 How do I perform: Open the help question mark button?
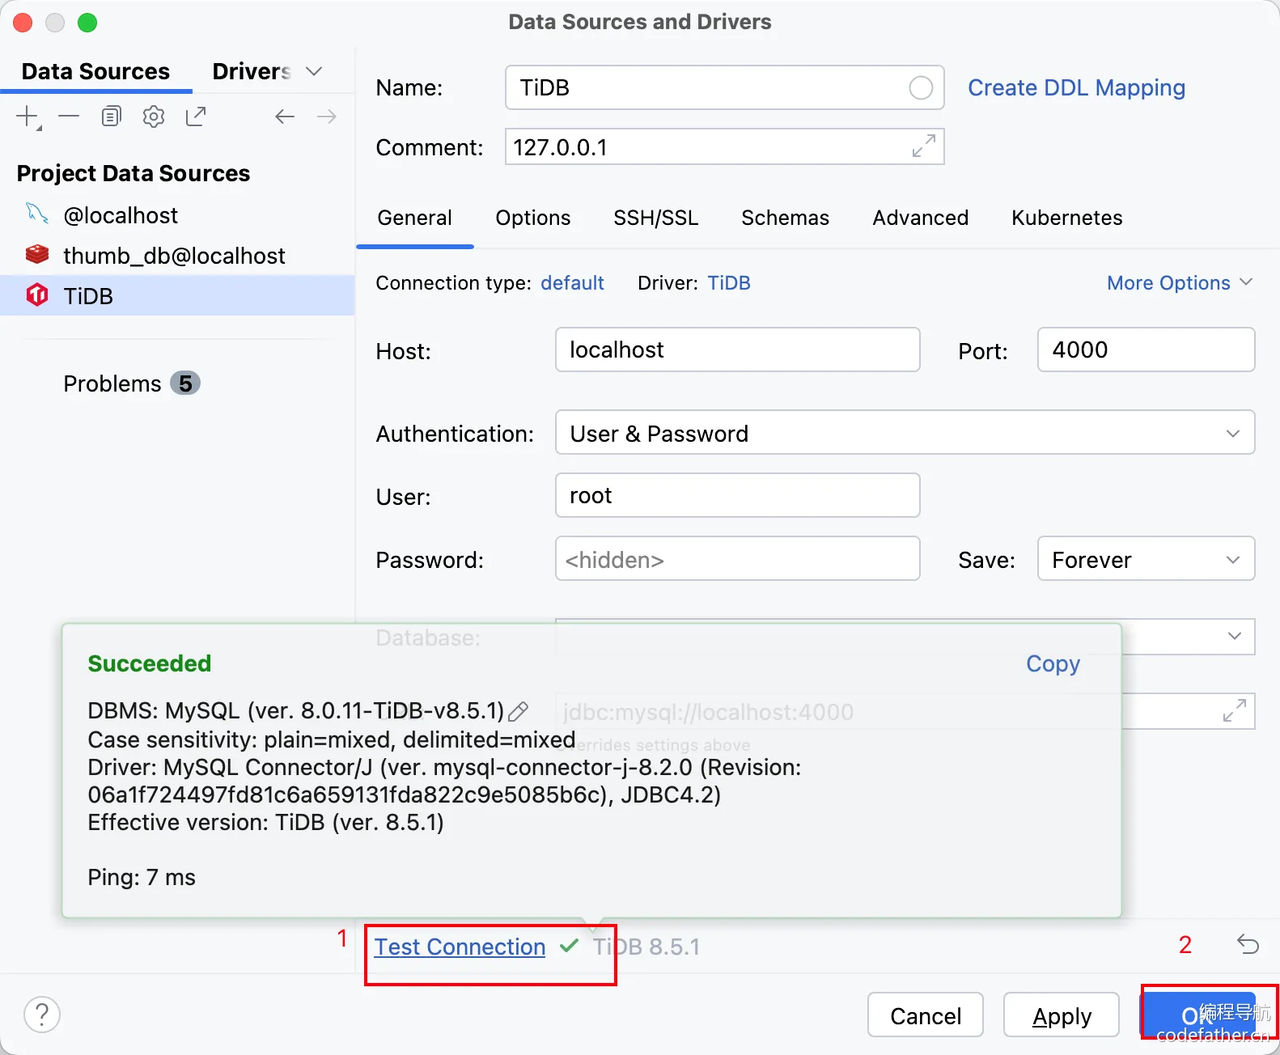click(x=42, y=1014)
